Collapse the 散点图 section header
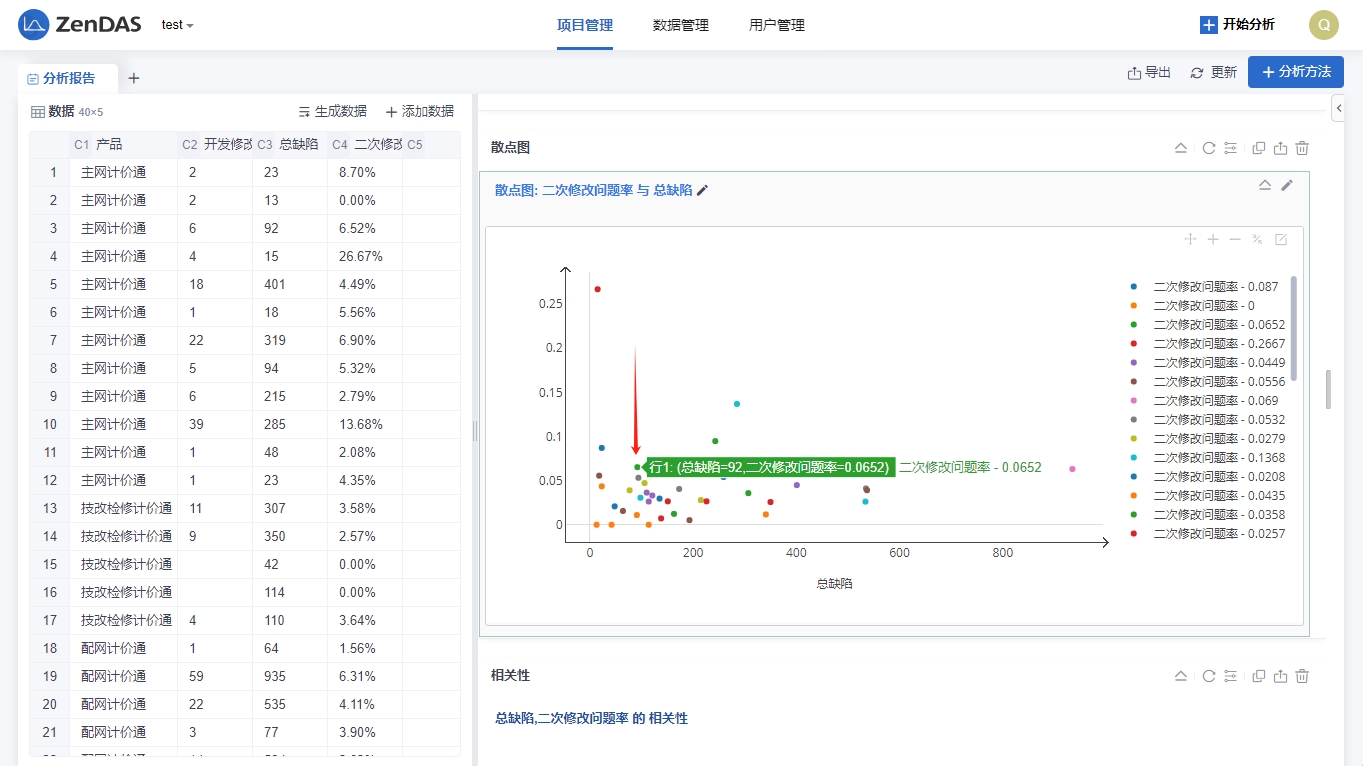Screen dimensions: 1363x766 point(1180,148)
